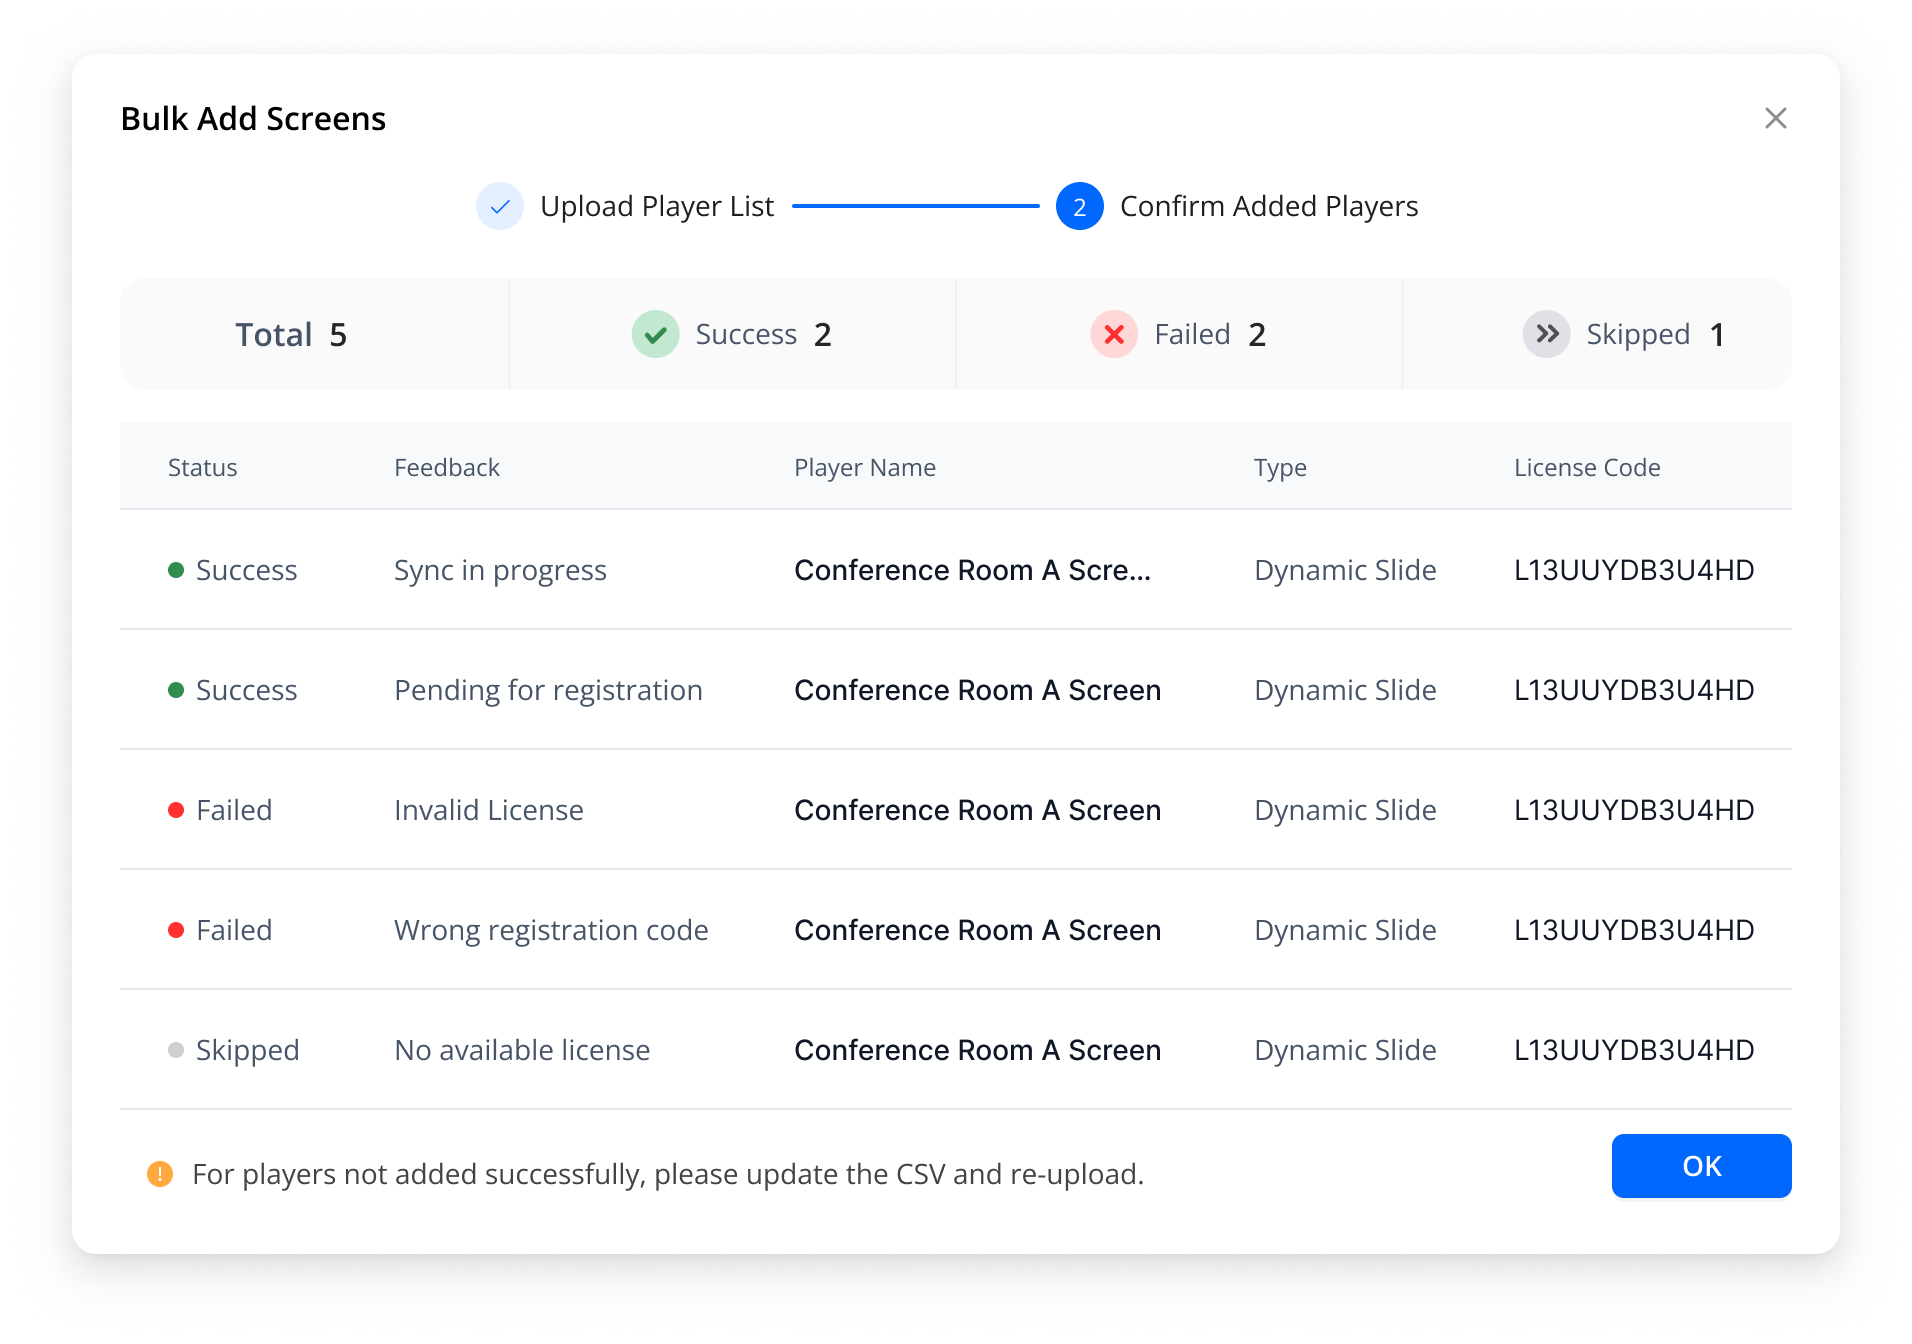Screen dimensions: 1912x1344
Task: Click the Pending for registration feedback
Action: [548, 690]
